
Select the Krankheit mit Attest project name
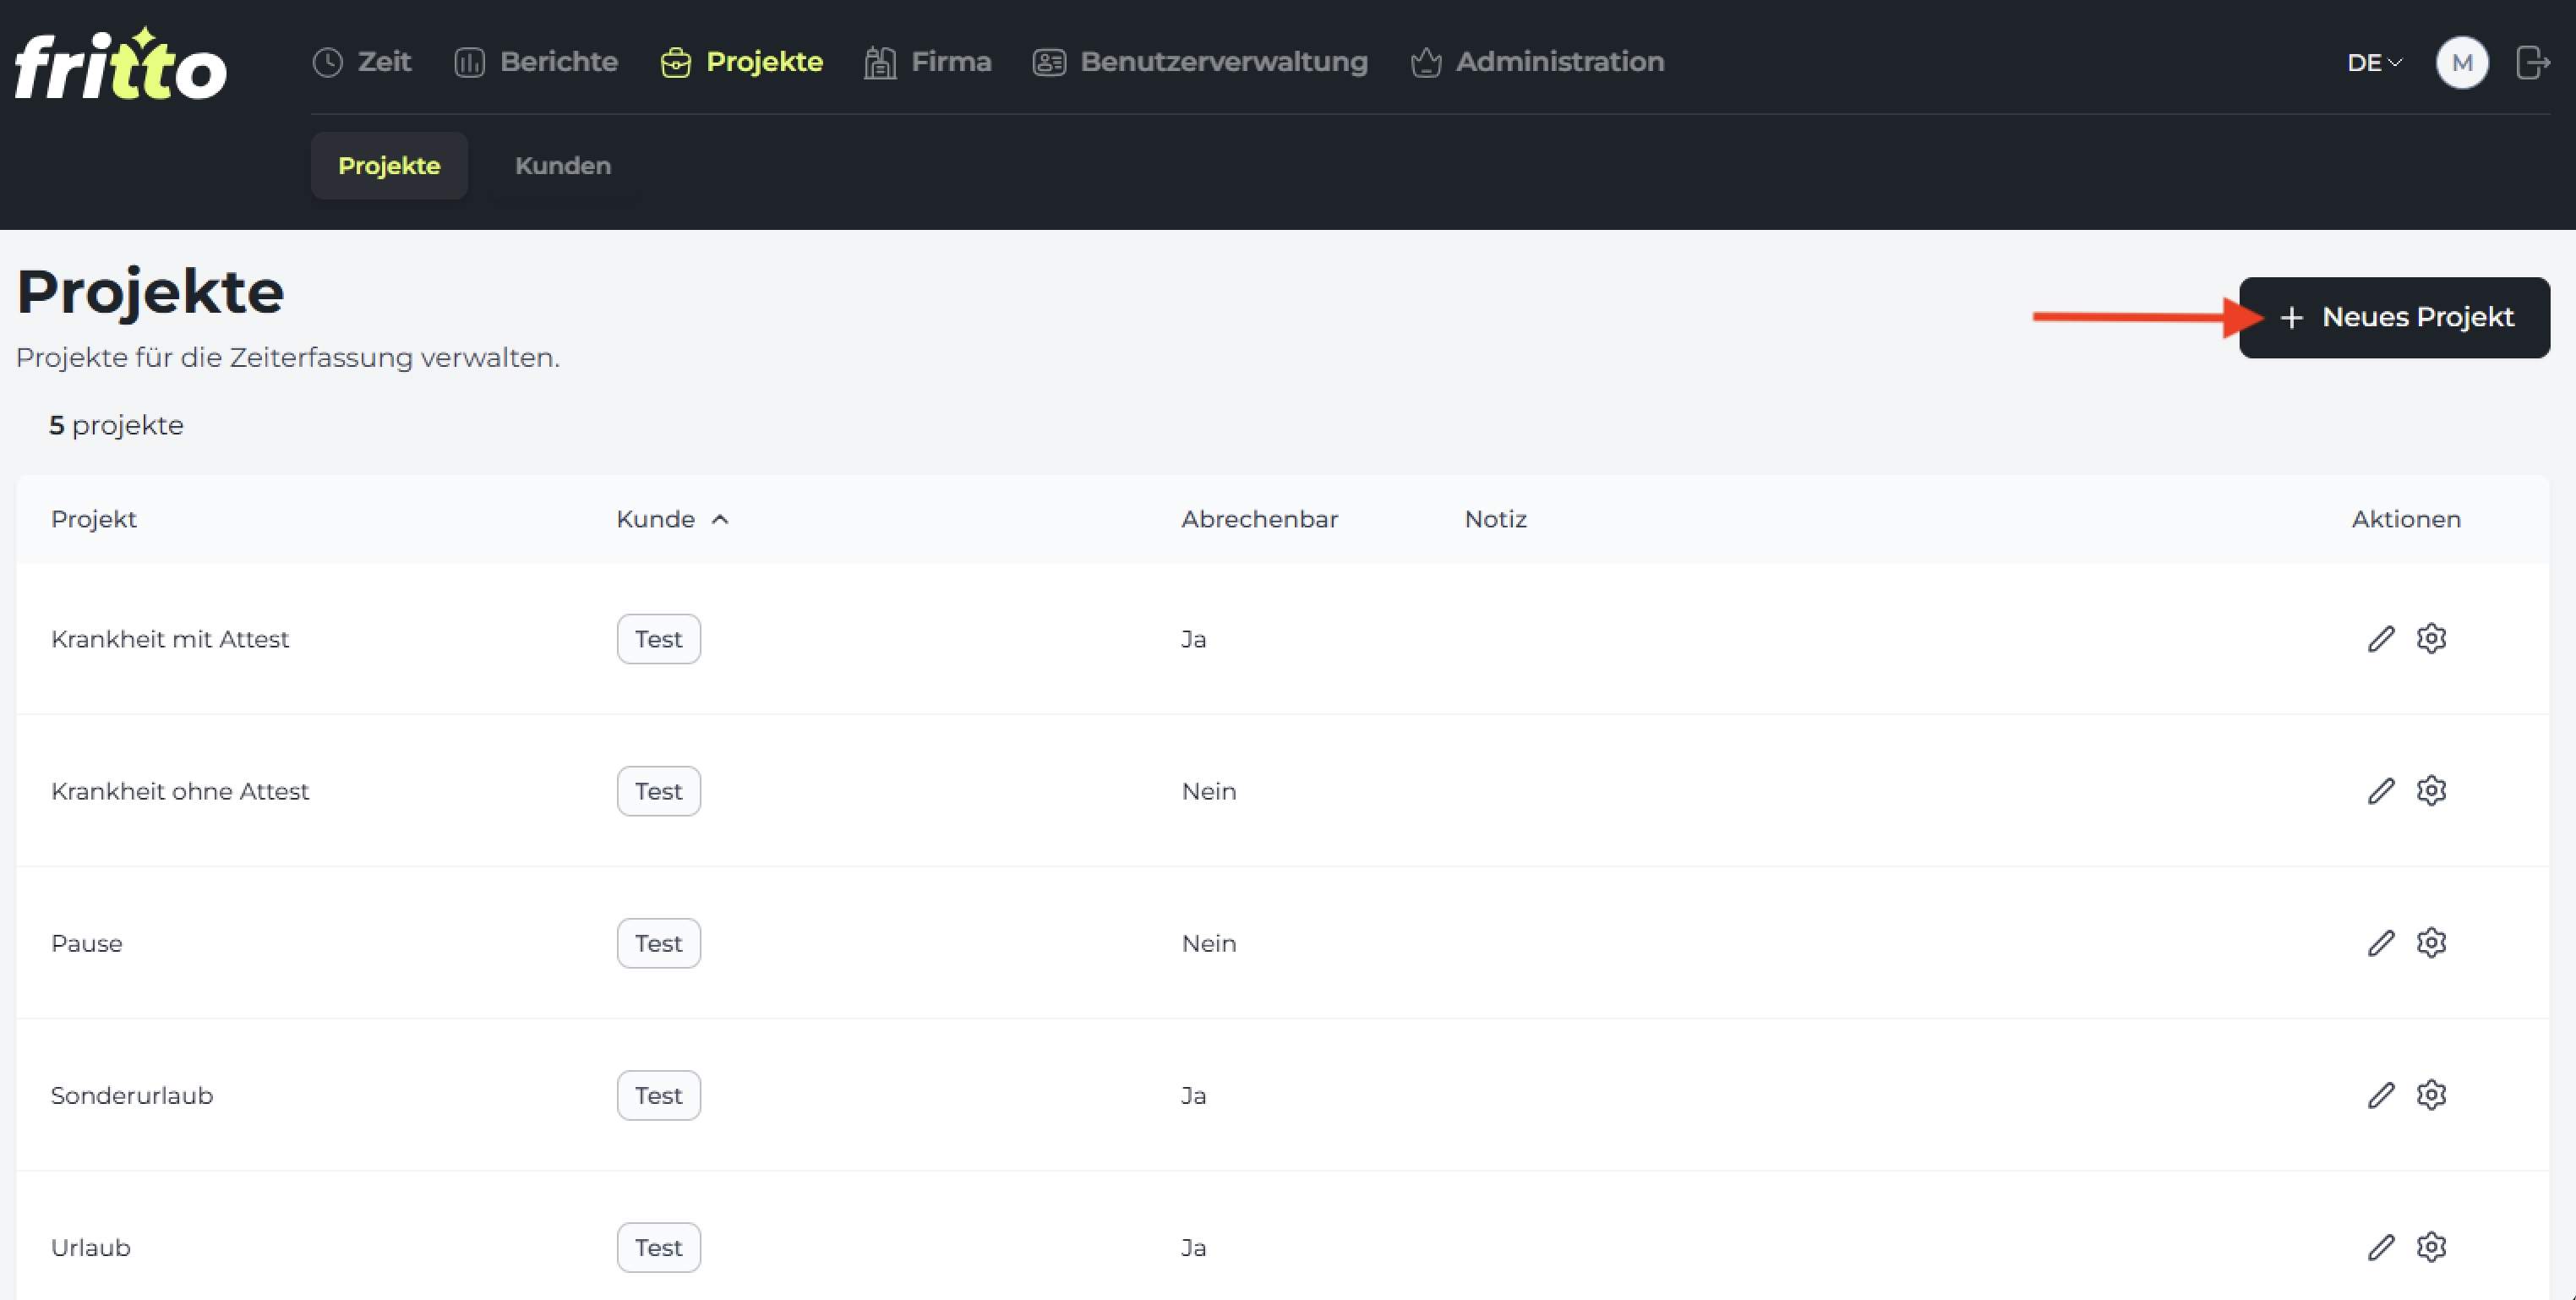(170, 639)
